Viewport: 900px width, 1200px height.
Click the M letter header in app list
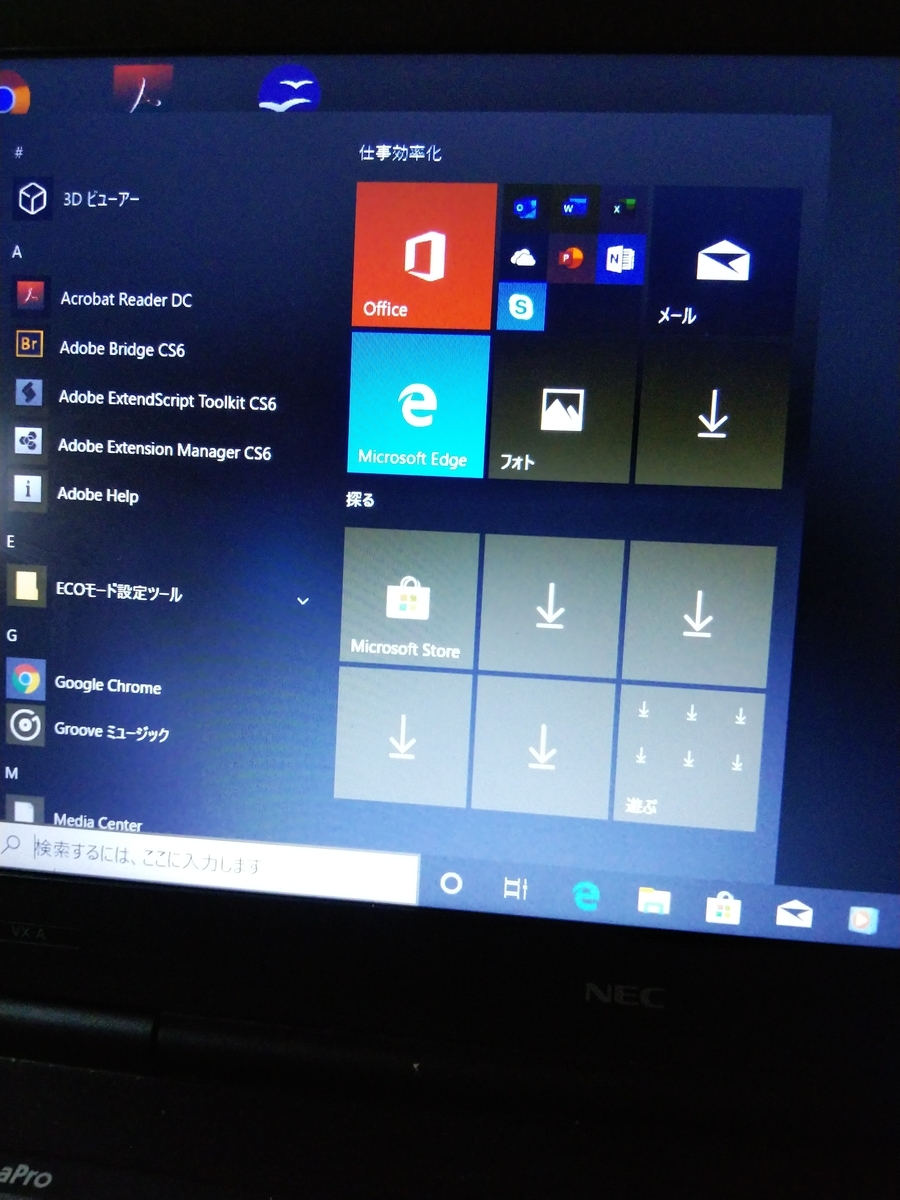(12, 773)
